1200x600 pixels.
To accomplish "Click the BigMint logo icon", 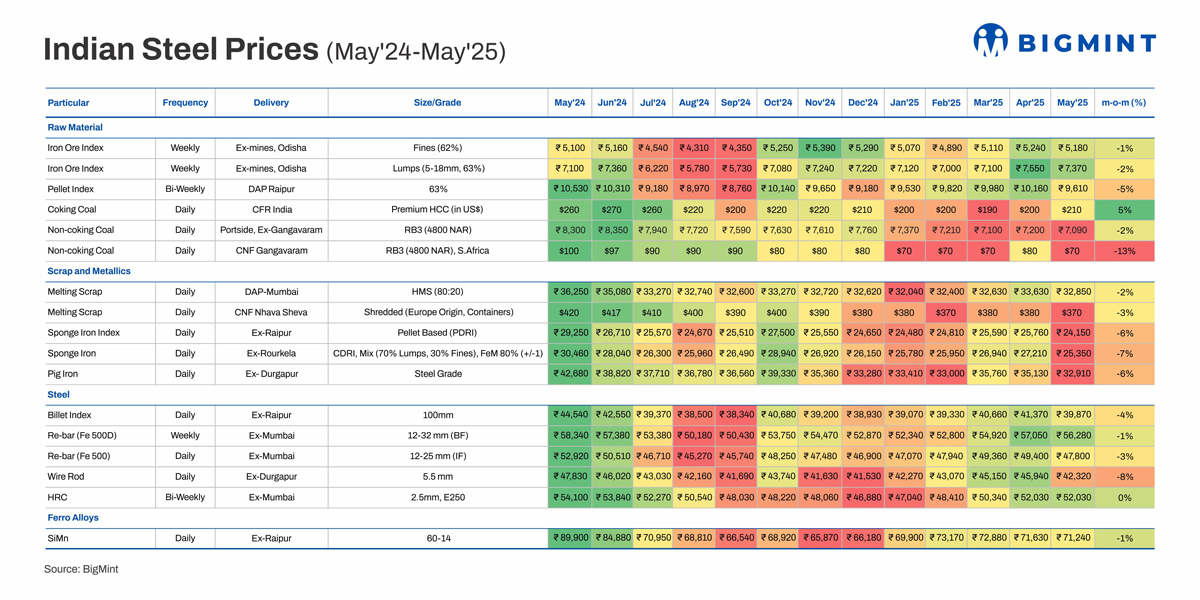I will pyautogui.click(x=990, y=40).
